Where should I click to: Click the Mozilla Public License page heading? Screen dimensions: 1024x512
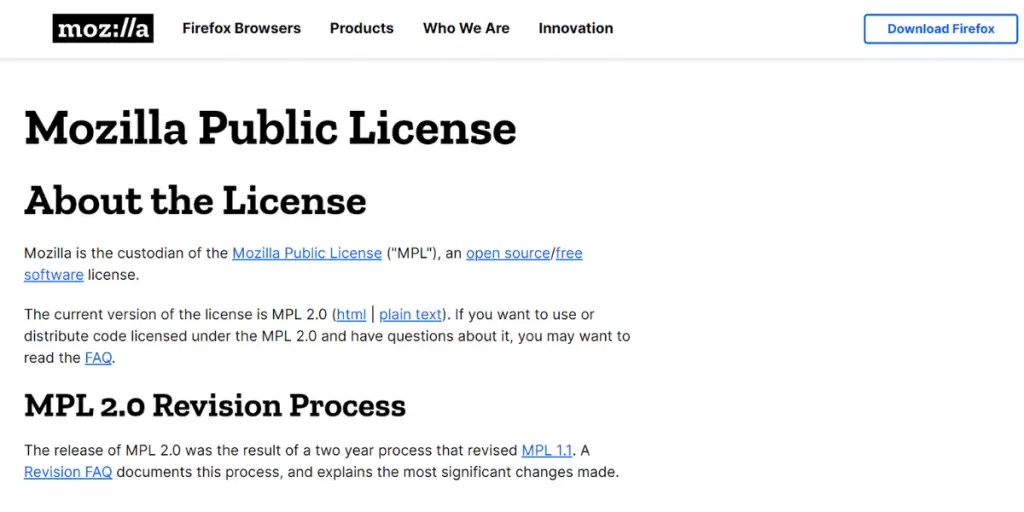coord(270,129)
